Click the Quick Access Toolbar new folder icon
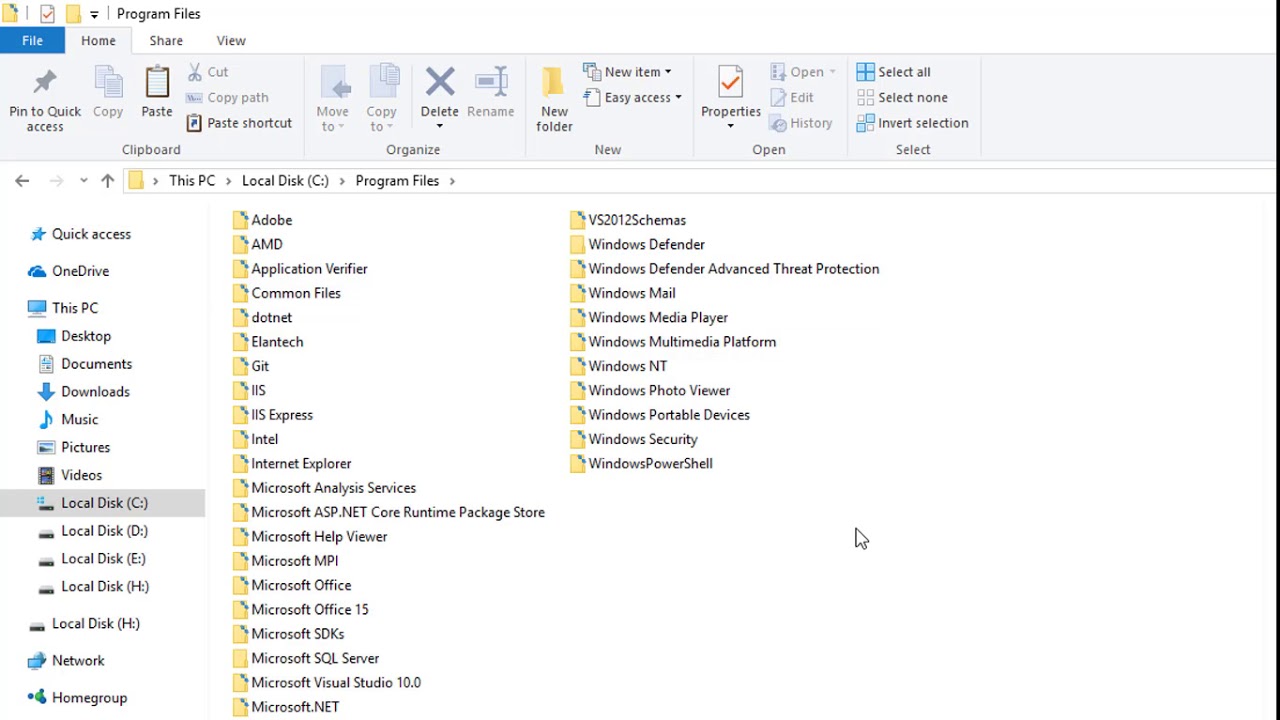Viewport: 1280px width, 720px height. pos(72,14)
